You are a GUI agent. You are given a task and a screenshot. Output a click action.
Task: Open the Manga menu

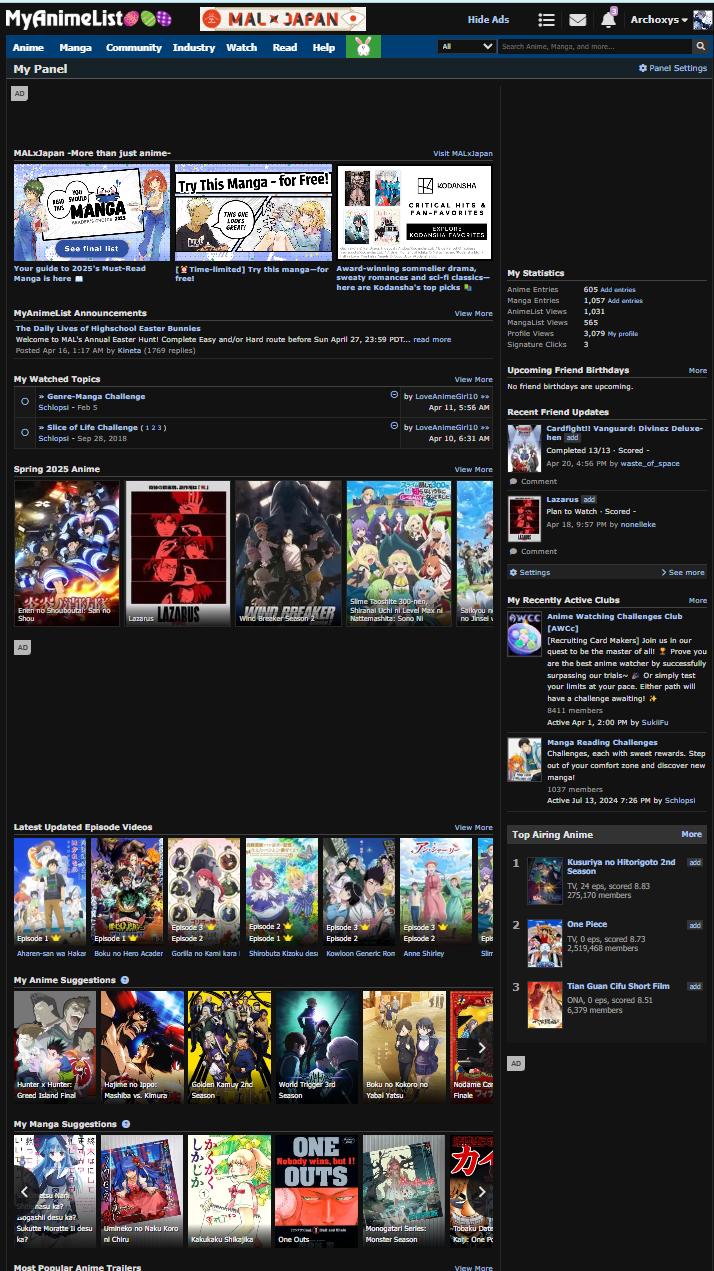coord(75,47)
